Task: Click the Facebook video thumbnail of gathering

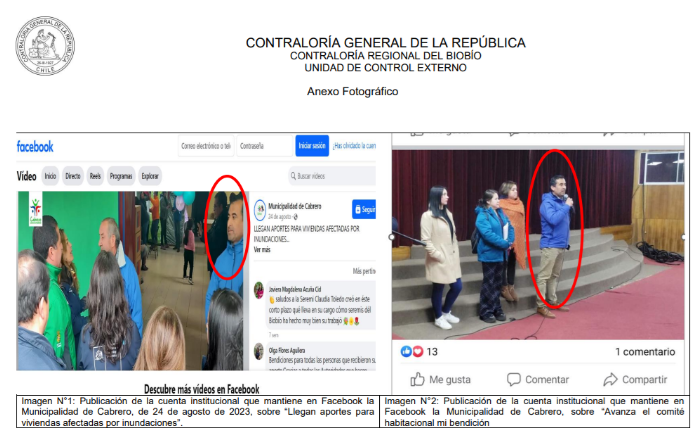Action: coord(133,281)
